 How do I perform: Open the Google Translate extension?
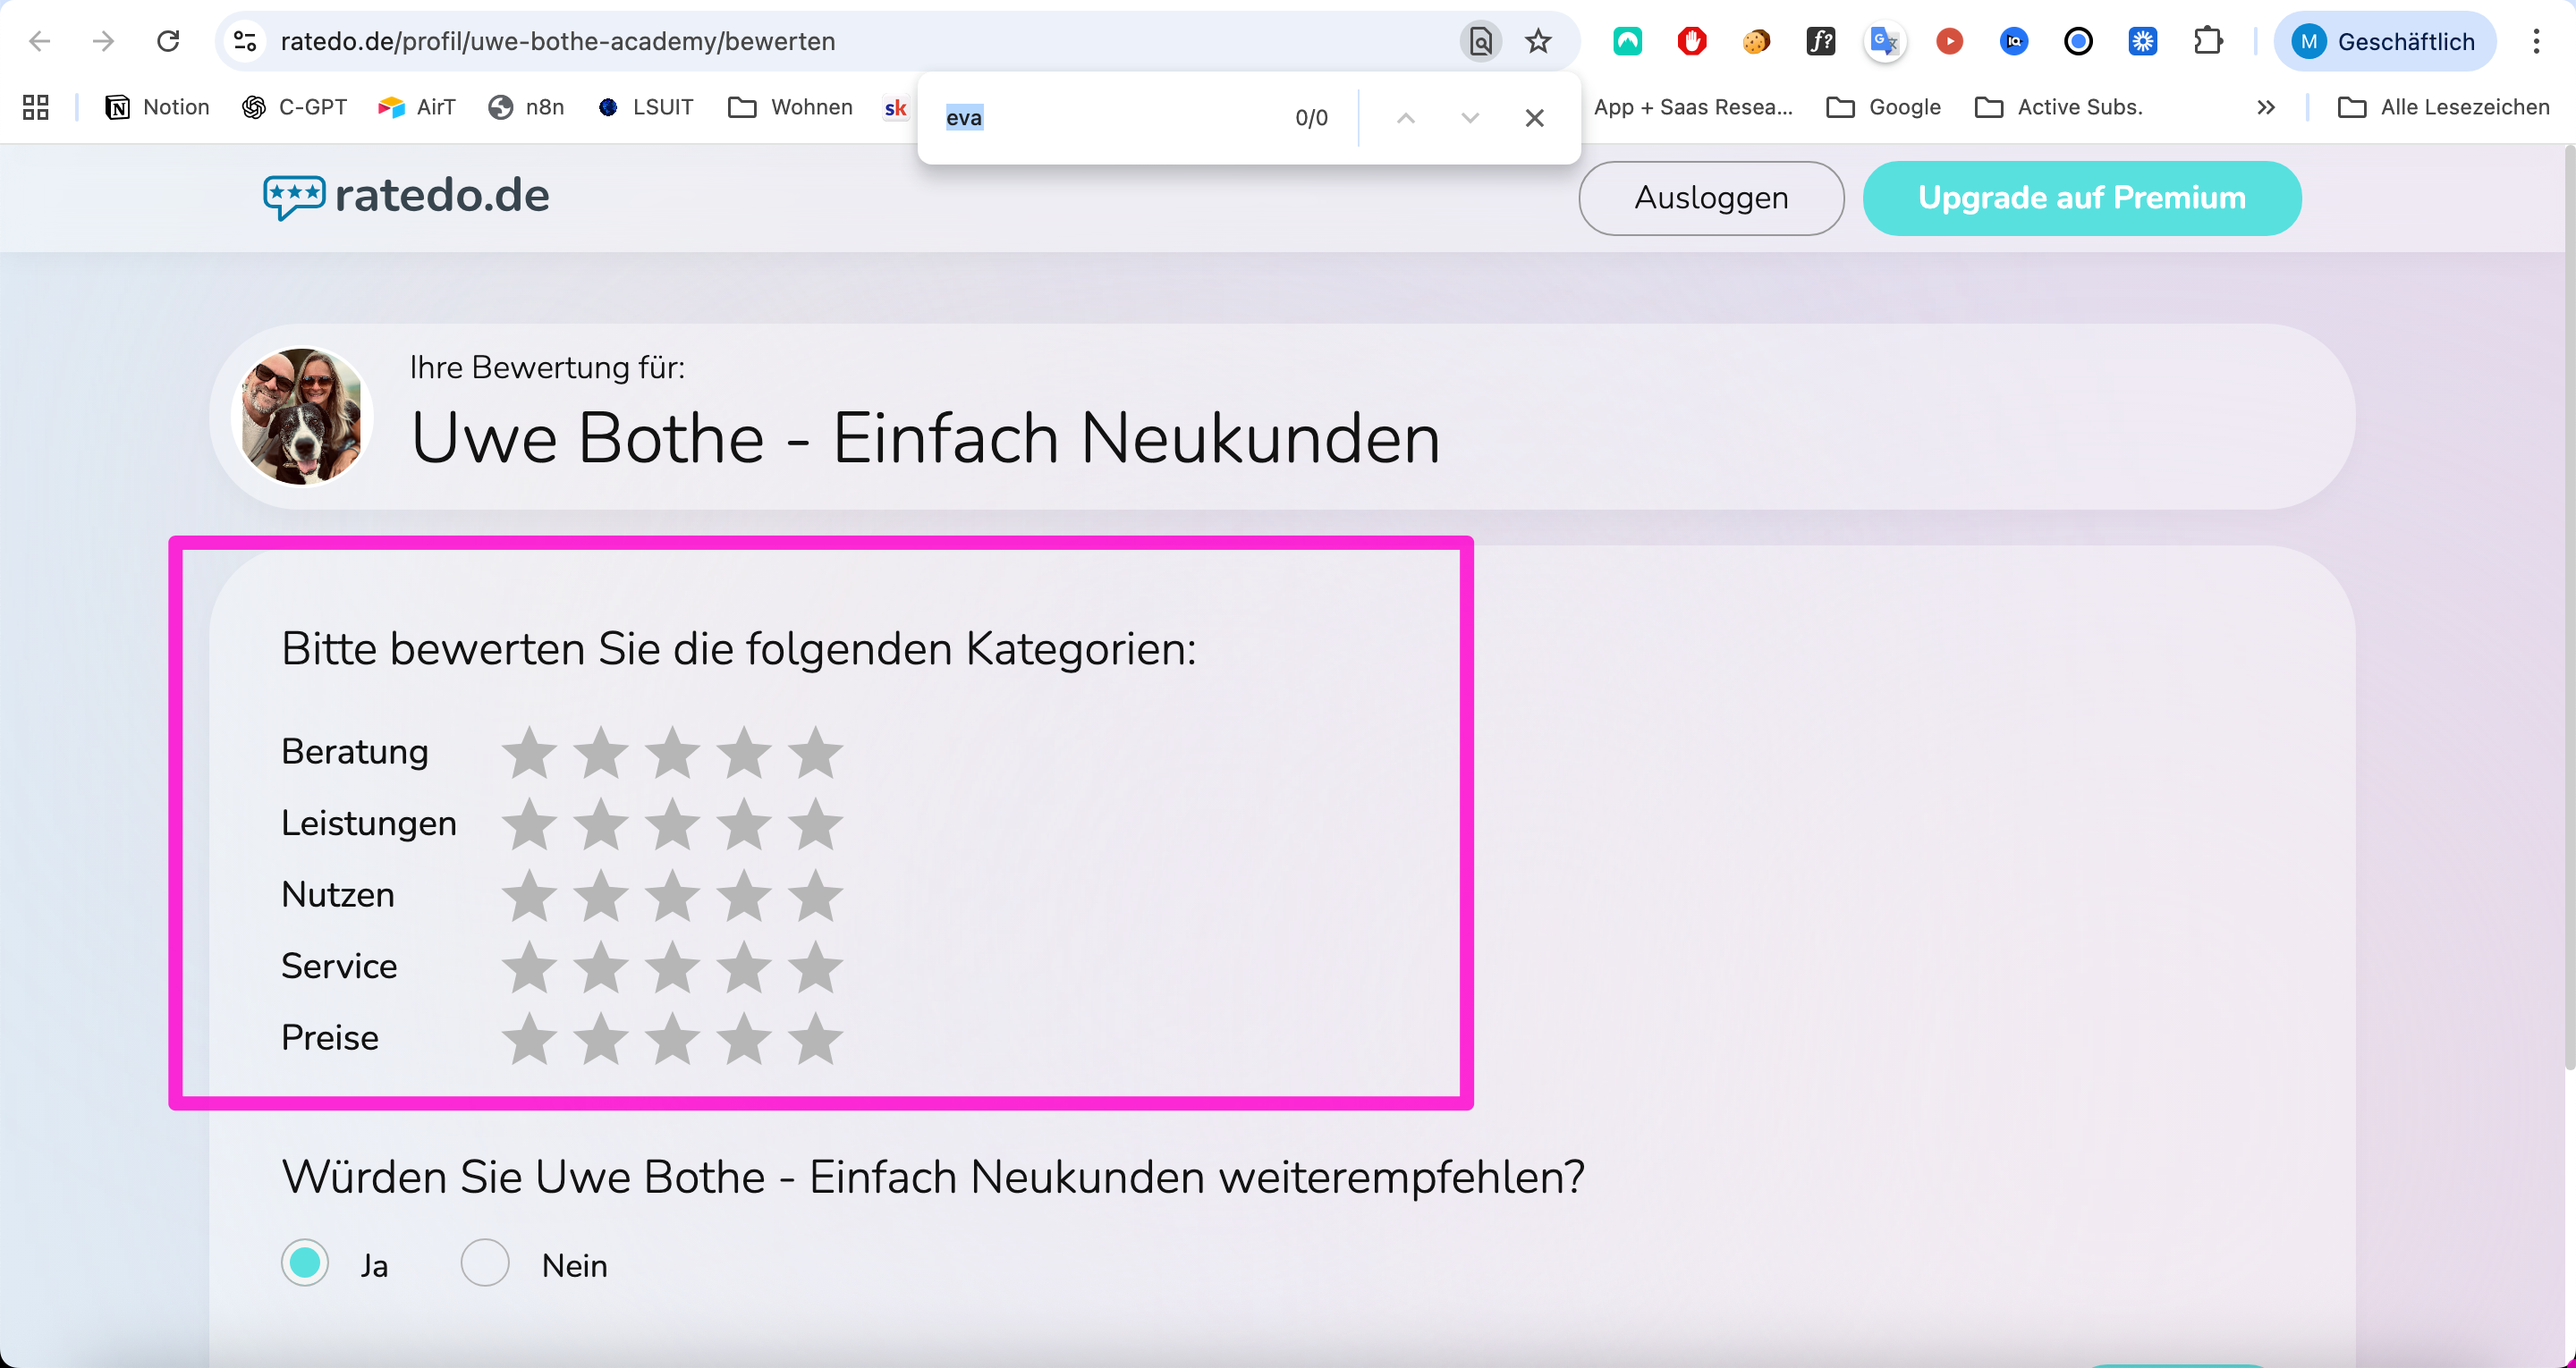[x=1885, y=41]
